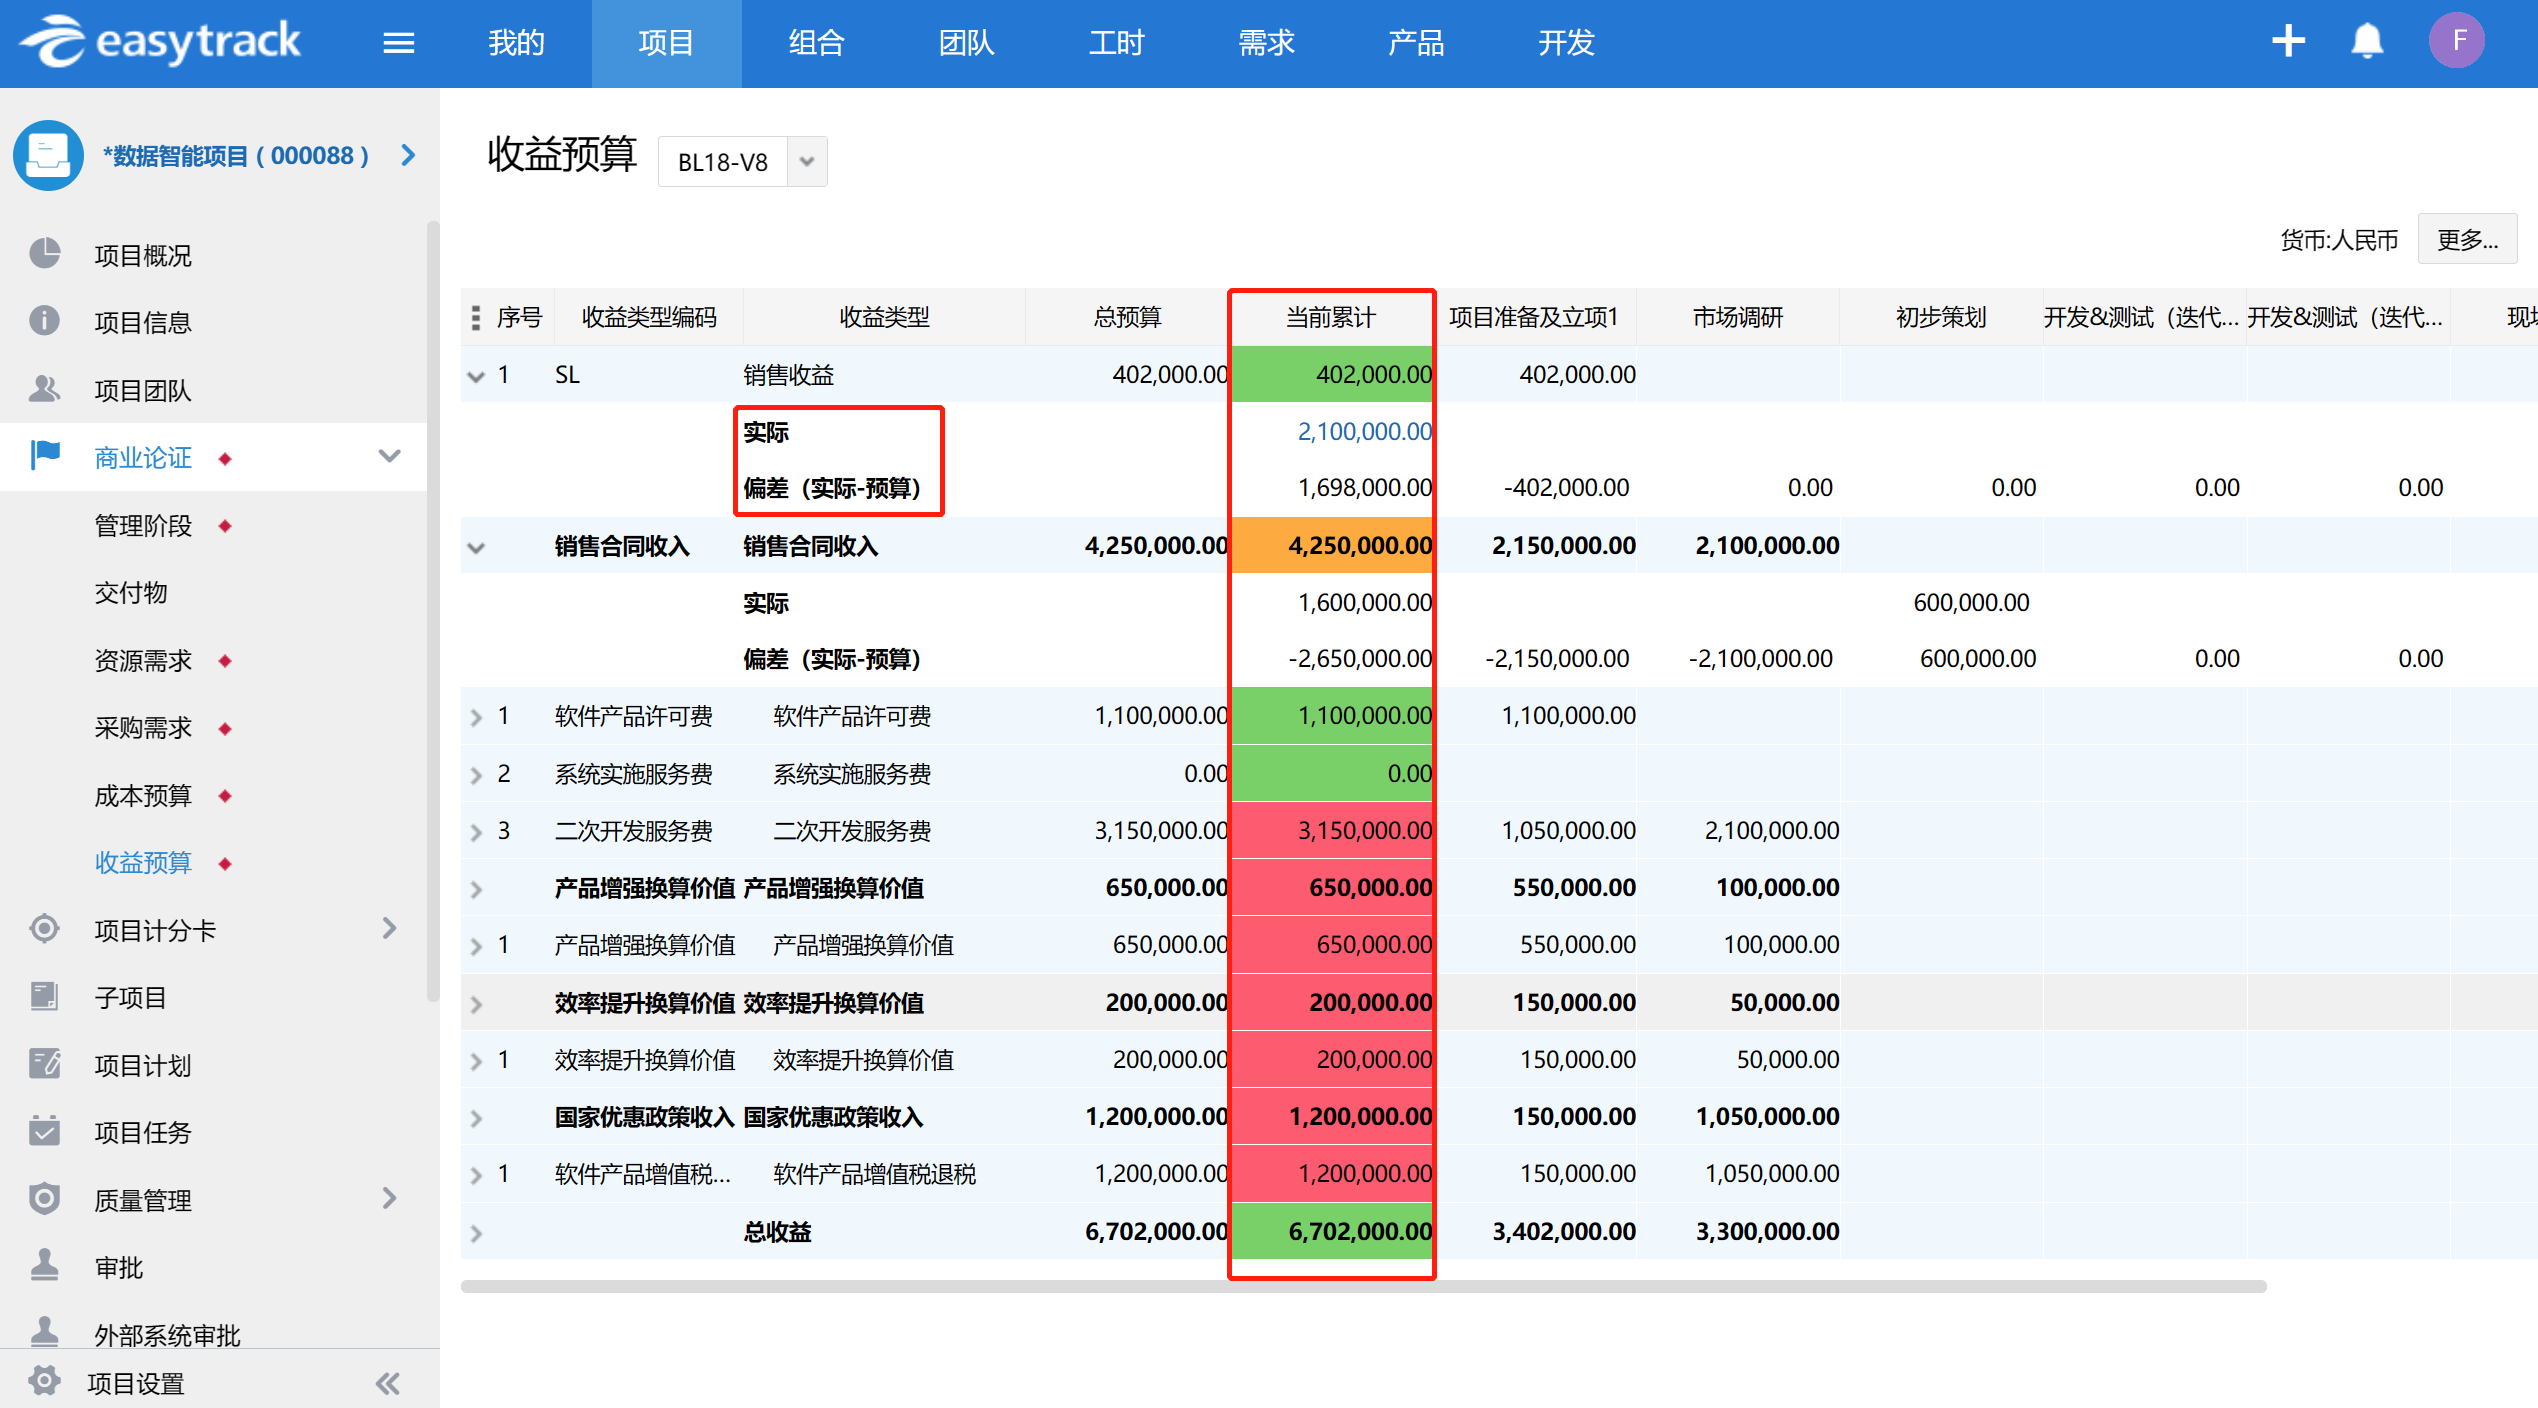2538x1408 pixels.
Task: Click the 项目概况 pie chart icon
Action: pos(44,254)
